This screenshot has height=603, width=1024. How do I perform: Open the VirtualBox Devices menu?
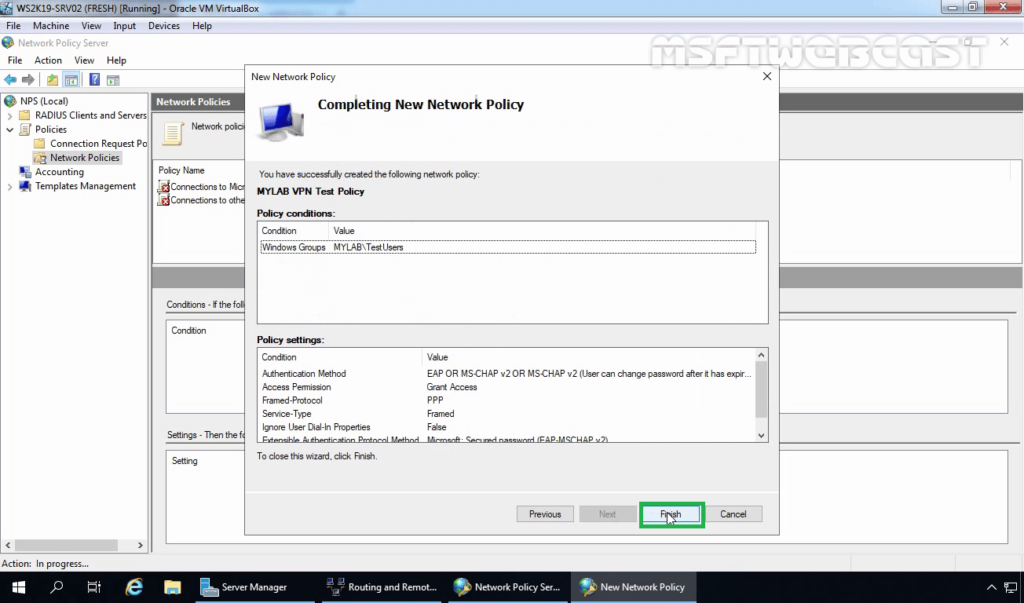pos(163,25)
